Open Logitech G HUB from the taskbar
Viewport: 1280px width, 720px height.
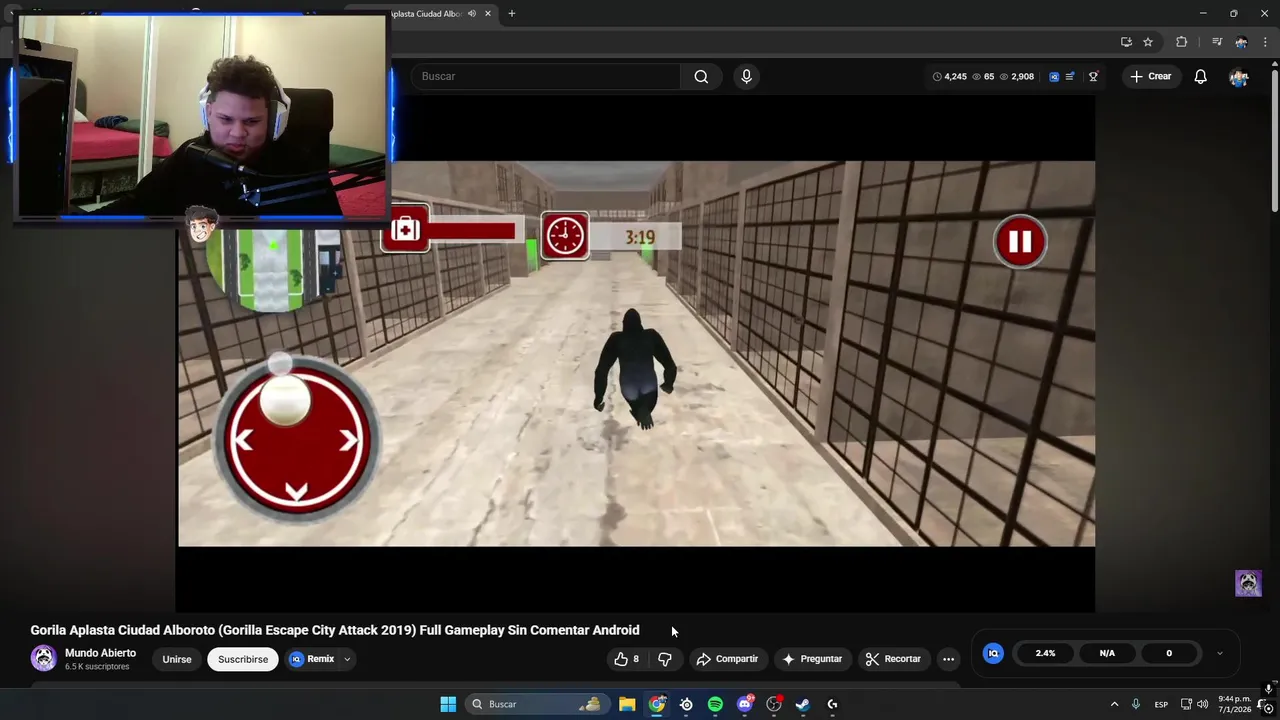[x=832, y=704]
